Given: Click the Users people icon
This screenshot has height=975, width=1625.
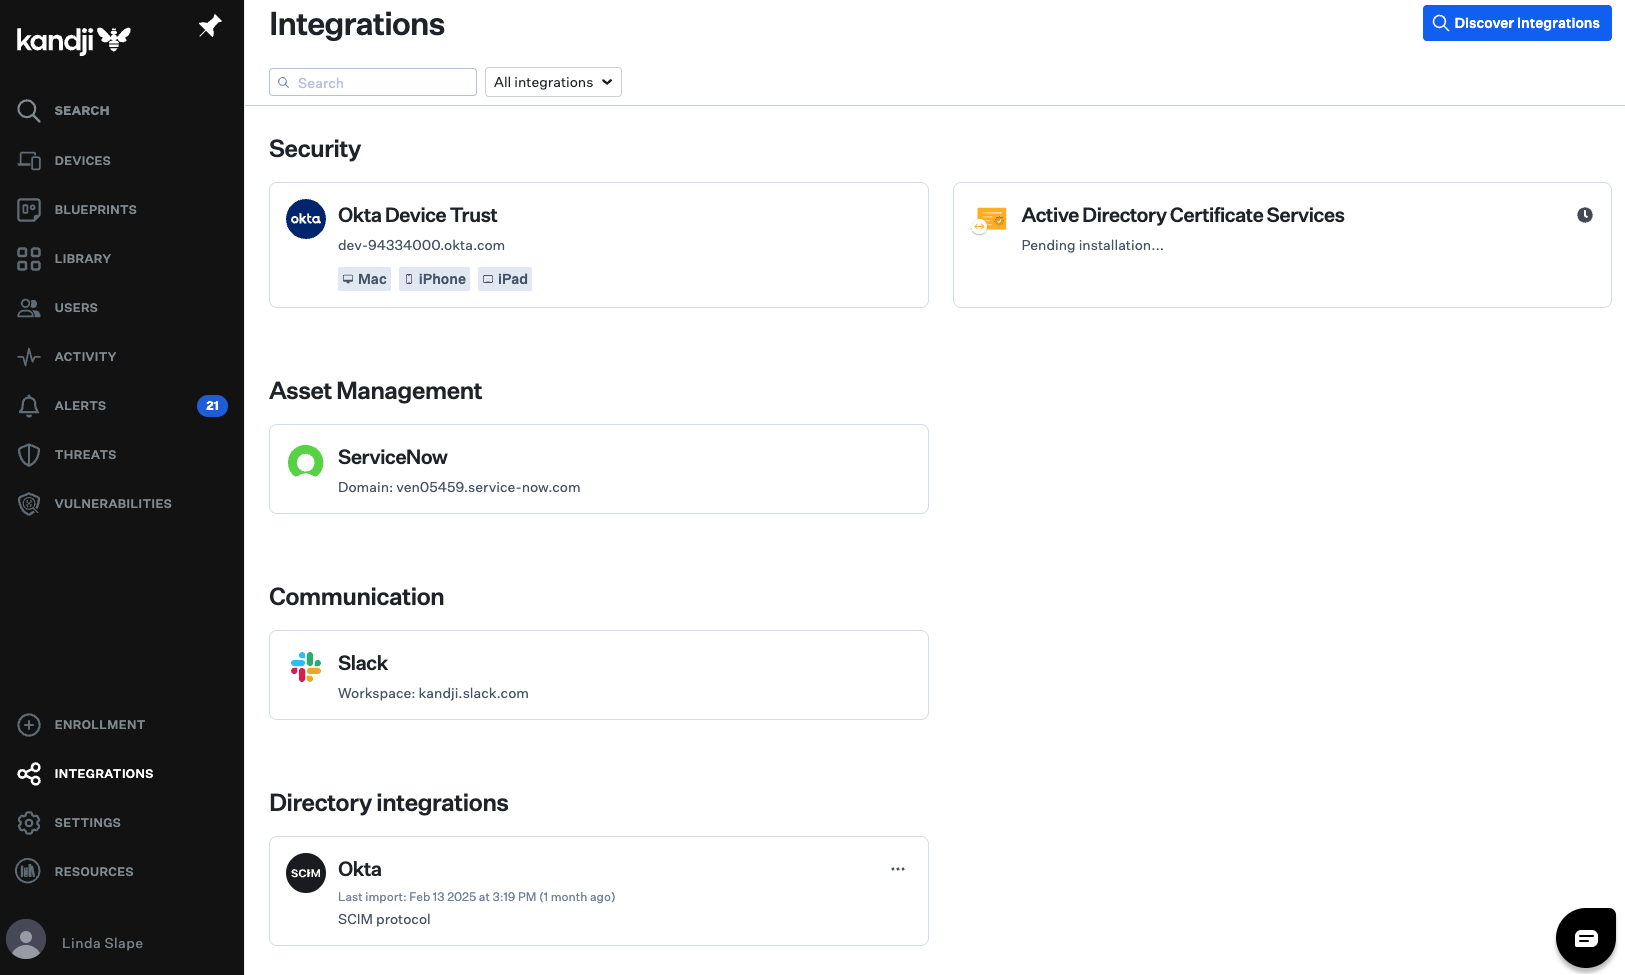Looking at the screenshot, I should (29, 308).
